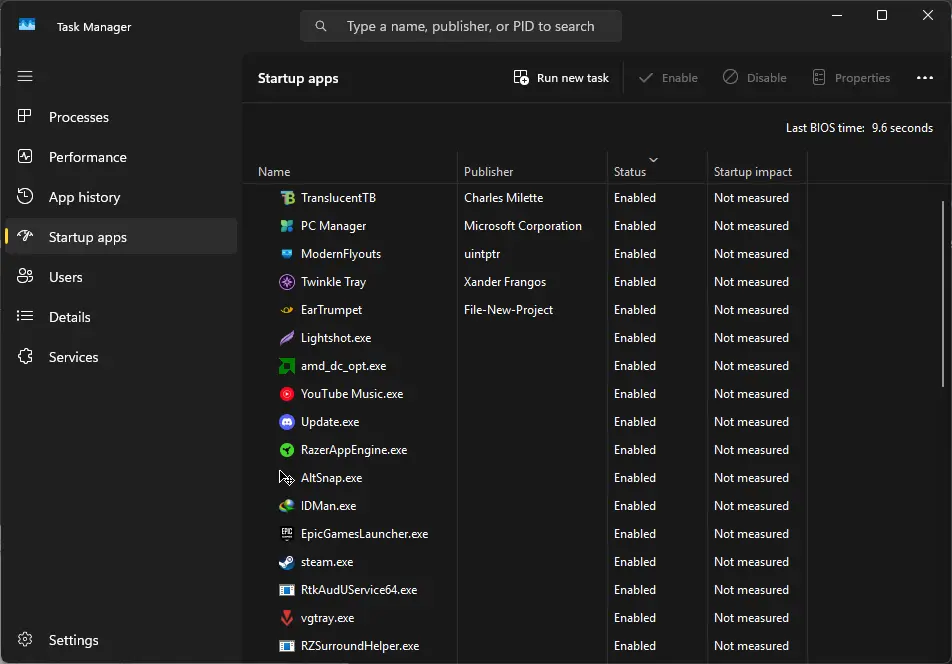Click the App history clock icon

click(25, 196)
